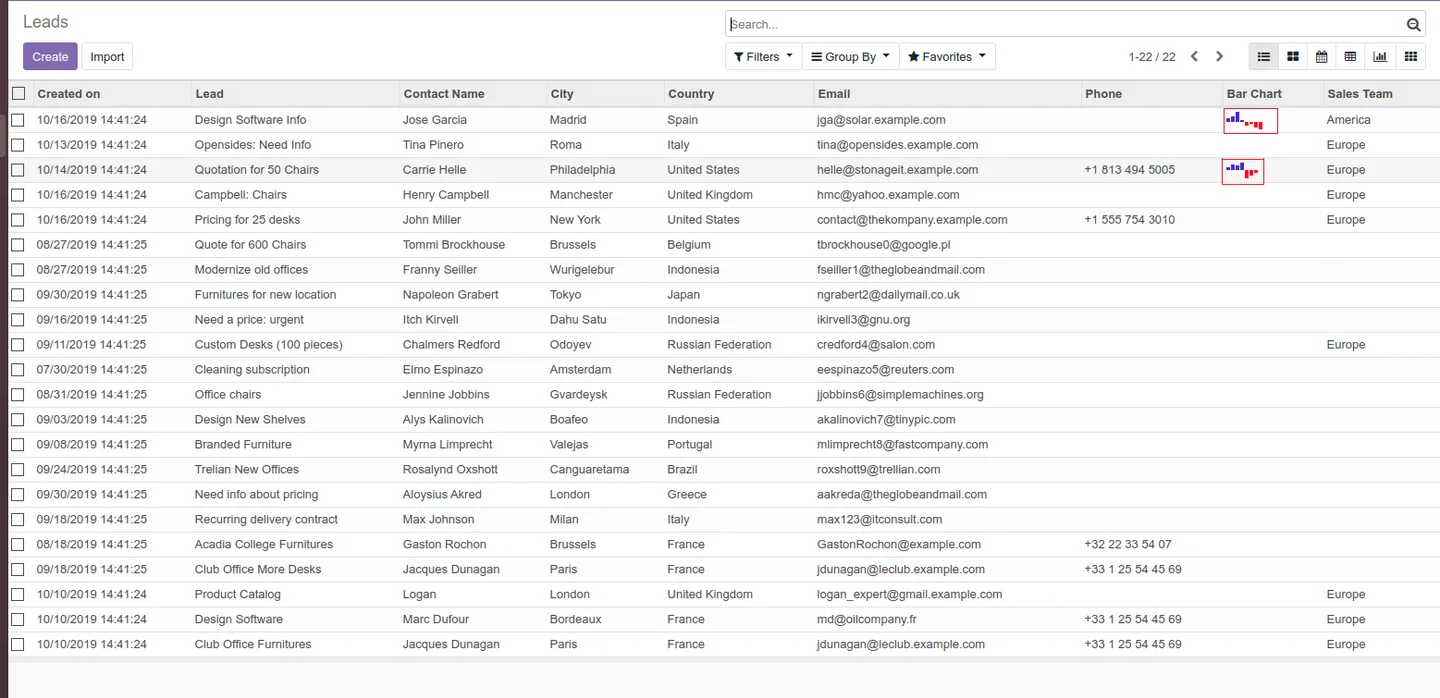Click email tina@opensides.example.com
This screenshot has width=1440, height=698.
[x=897, y=145]
